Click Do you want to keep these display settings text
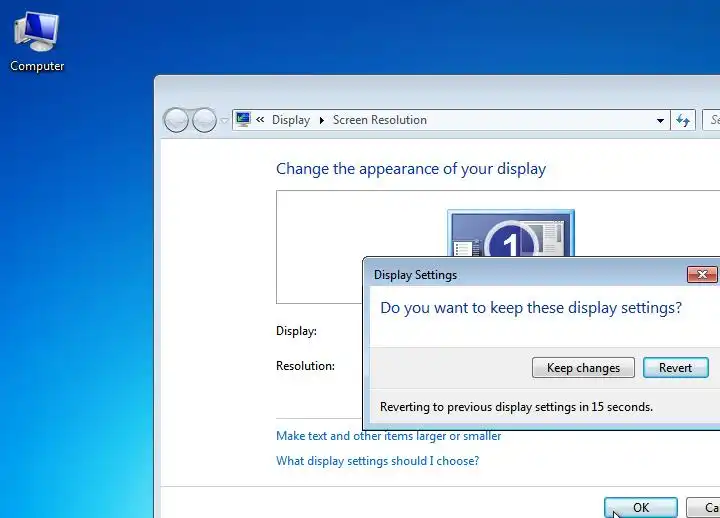This screenshot has width=720, height=518. click(531, 308)
